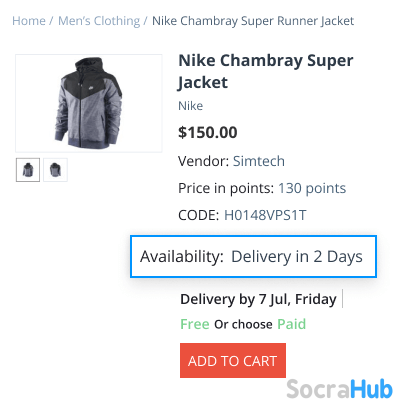Viewport: 400px width, 400px height.
Task: Open the main jacket product image
Action: point(89,103)
